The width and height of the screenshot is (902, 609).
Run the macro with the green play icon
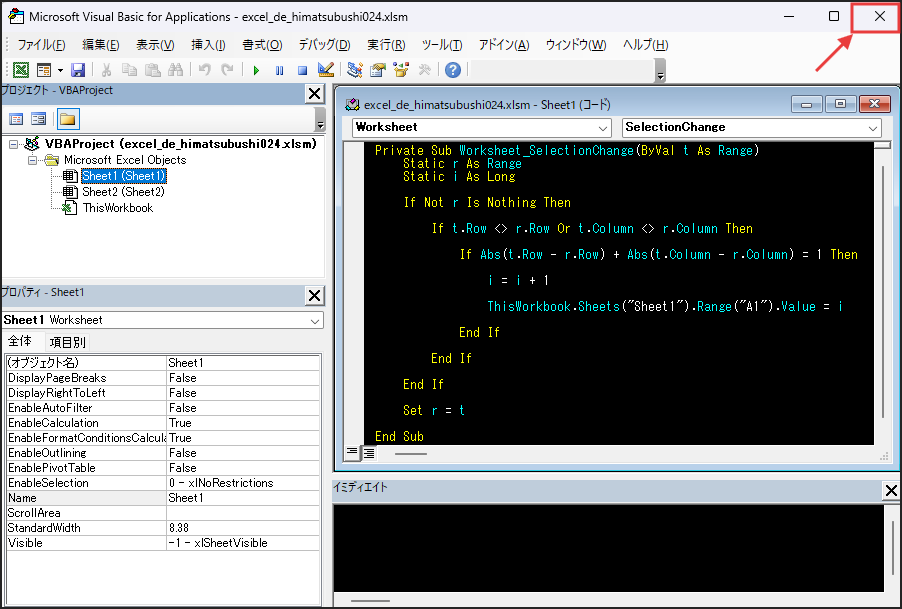[256, 70]
